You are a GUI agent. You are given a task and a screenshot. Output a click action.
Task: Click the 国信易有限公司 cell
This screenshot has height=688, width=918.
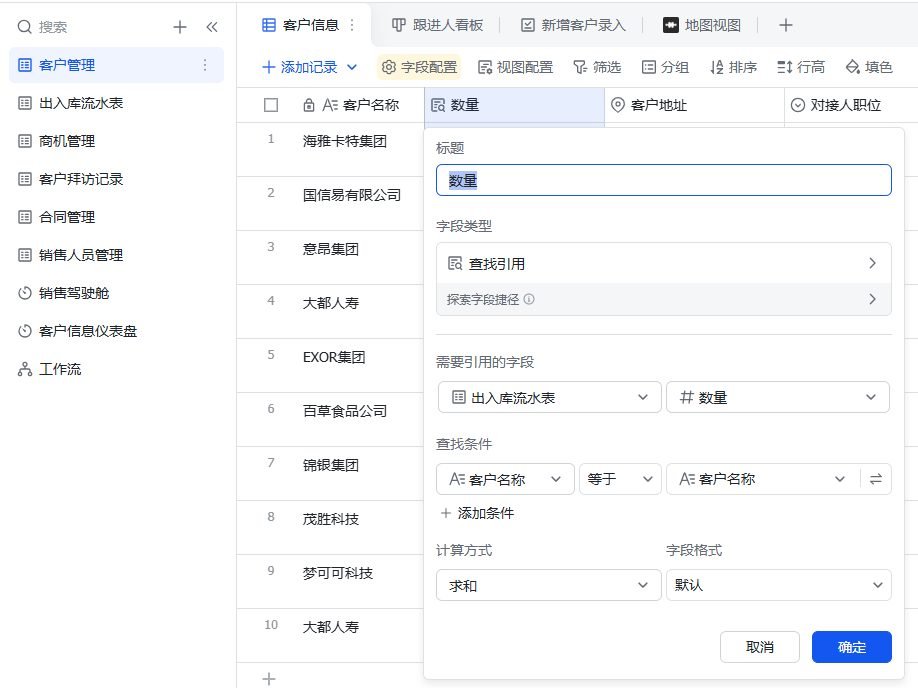coord(352,196)
